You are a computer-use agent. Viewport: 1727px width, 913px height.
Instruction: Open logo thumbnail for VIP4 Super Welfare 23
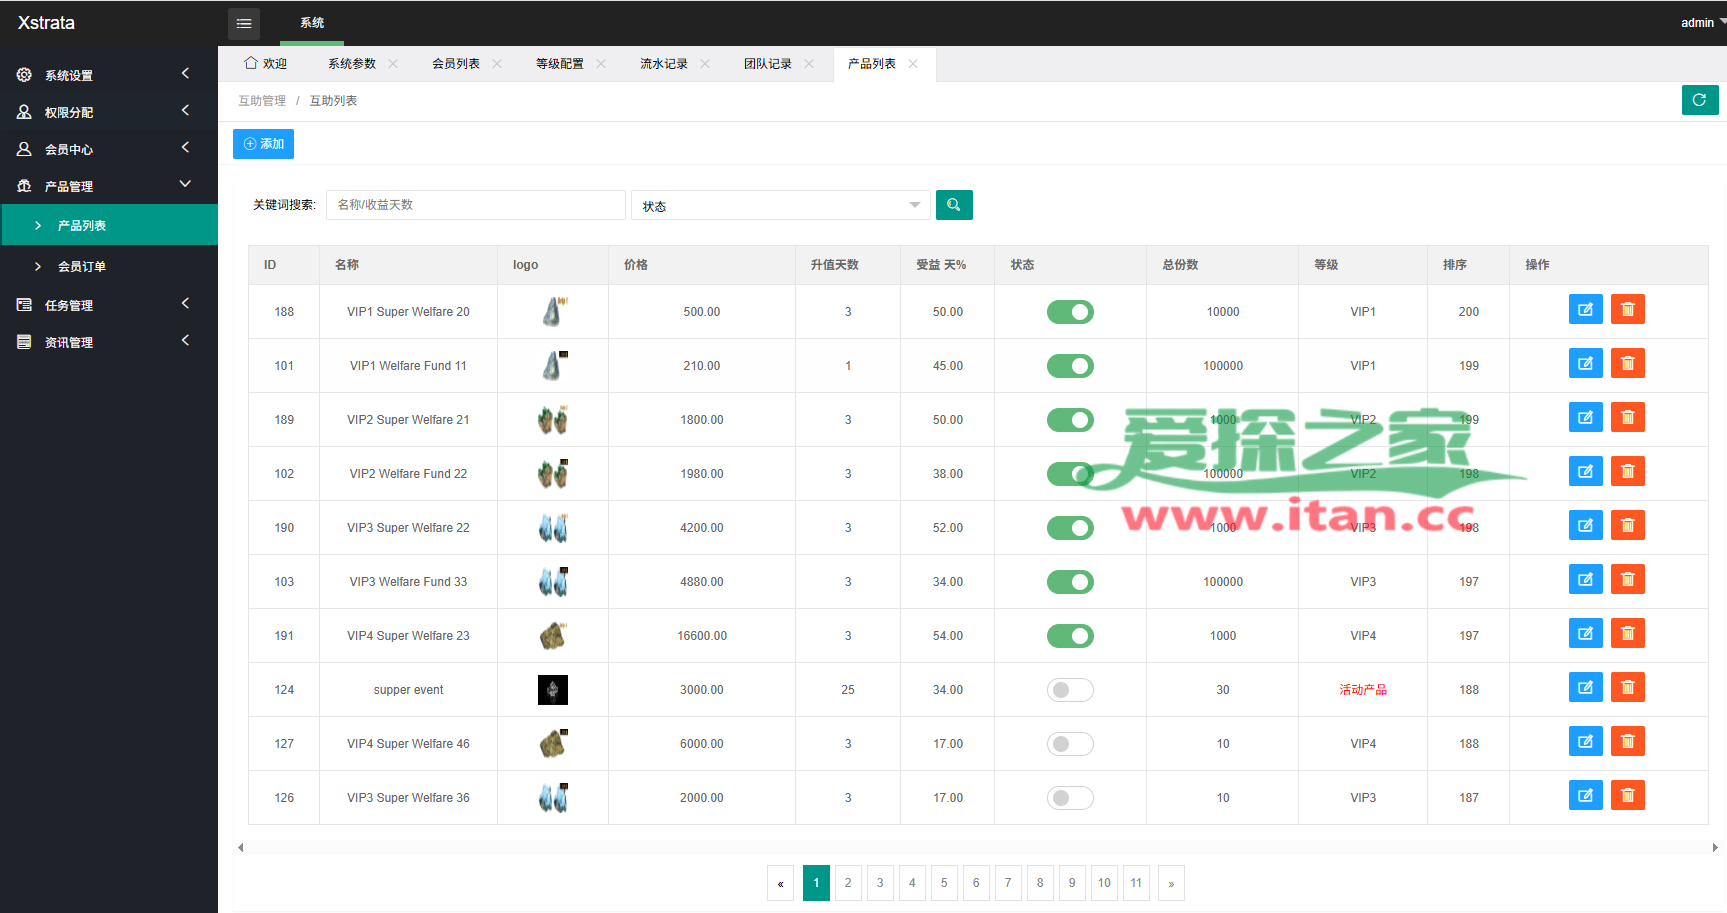click(552, 636)
